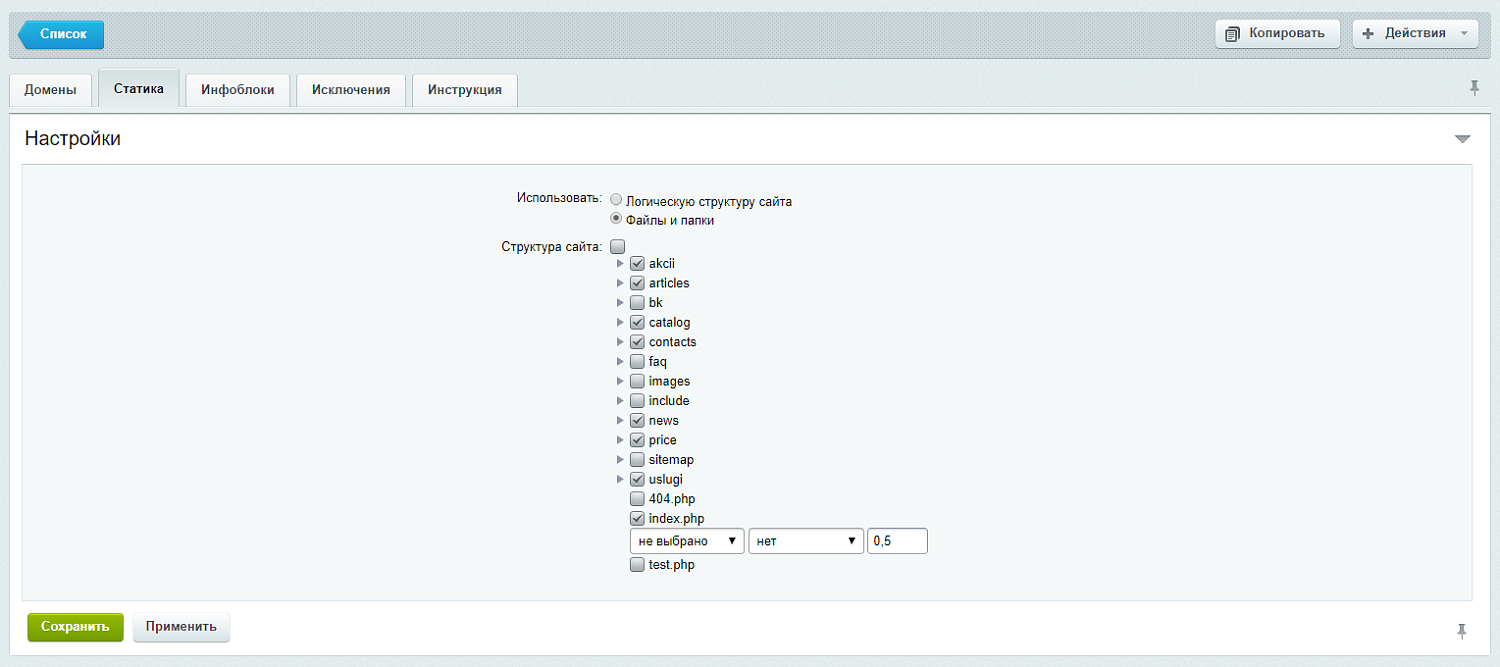The image size is (1500, 667).
Task: Expand the uslugi folder in the tree
Action: point(621,479)
